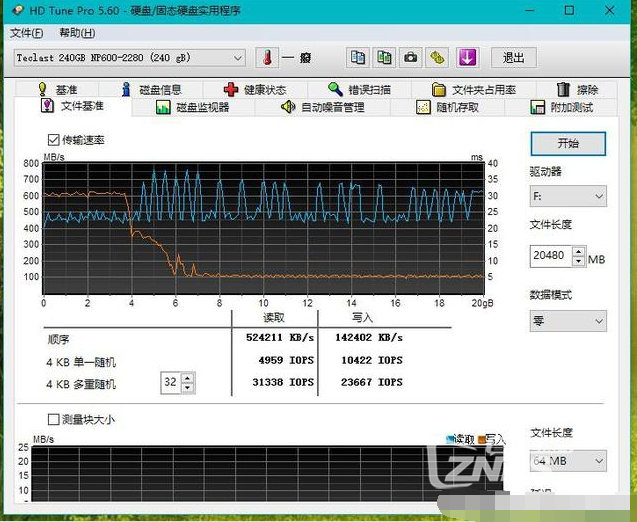Click the 4 KB 单一随机 row label
Image resolution: width=637 pixels, height=522 pixels.
coord(81,362)
